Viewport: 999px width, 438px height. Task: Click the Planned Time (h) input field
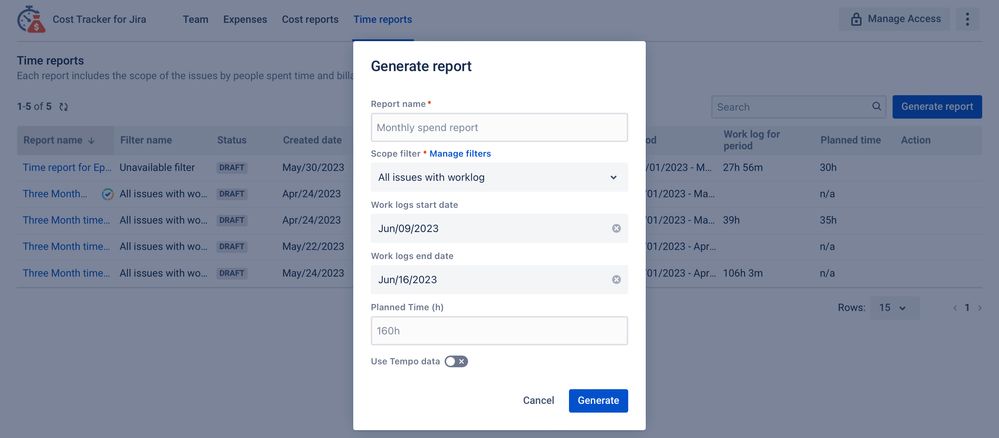(500, 331)
